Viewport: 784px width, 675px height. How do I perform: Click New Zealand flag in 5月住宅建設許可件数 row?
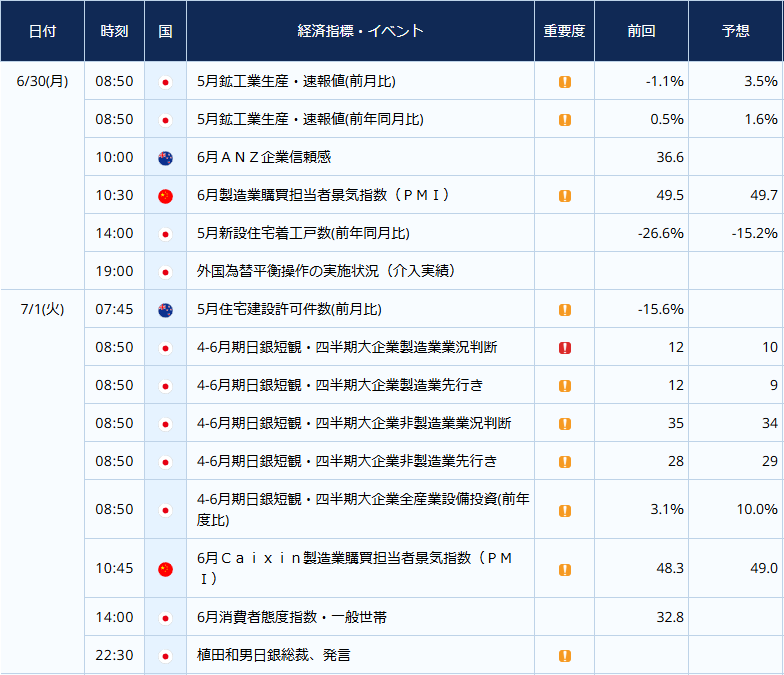[165, 310]
